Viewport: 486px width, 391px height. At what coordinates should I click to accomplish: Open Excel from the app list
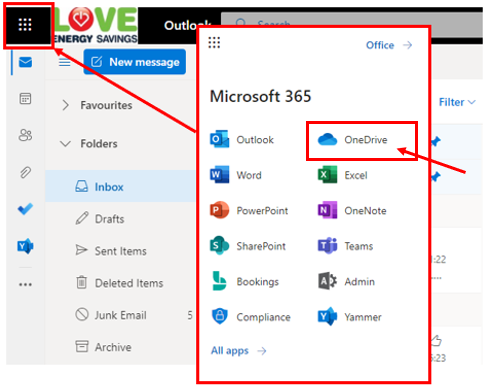tap(343, 175)
